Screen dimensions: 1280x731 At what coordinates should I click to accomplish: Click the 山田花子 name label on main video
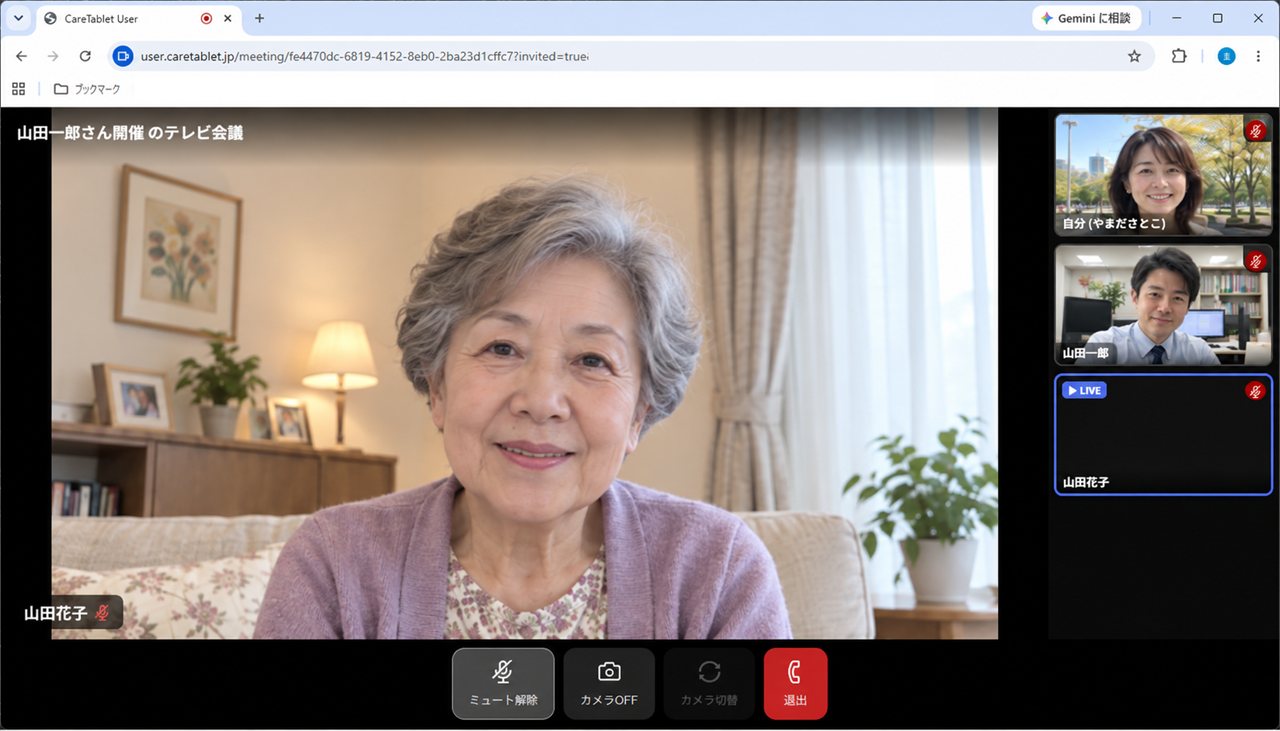pos(55,613)
